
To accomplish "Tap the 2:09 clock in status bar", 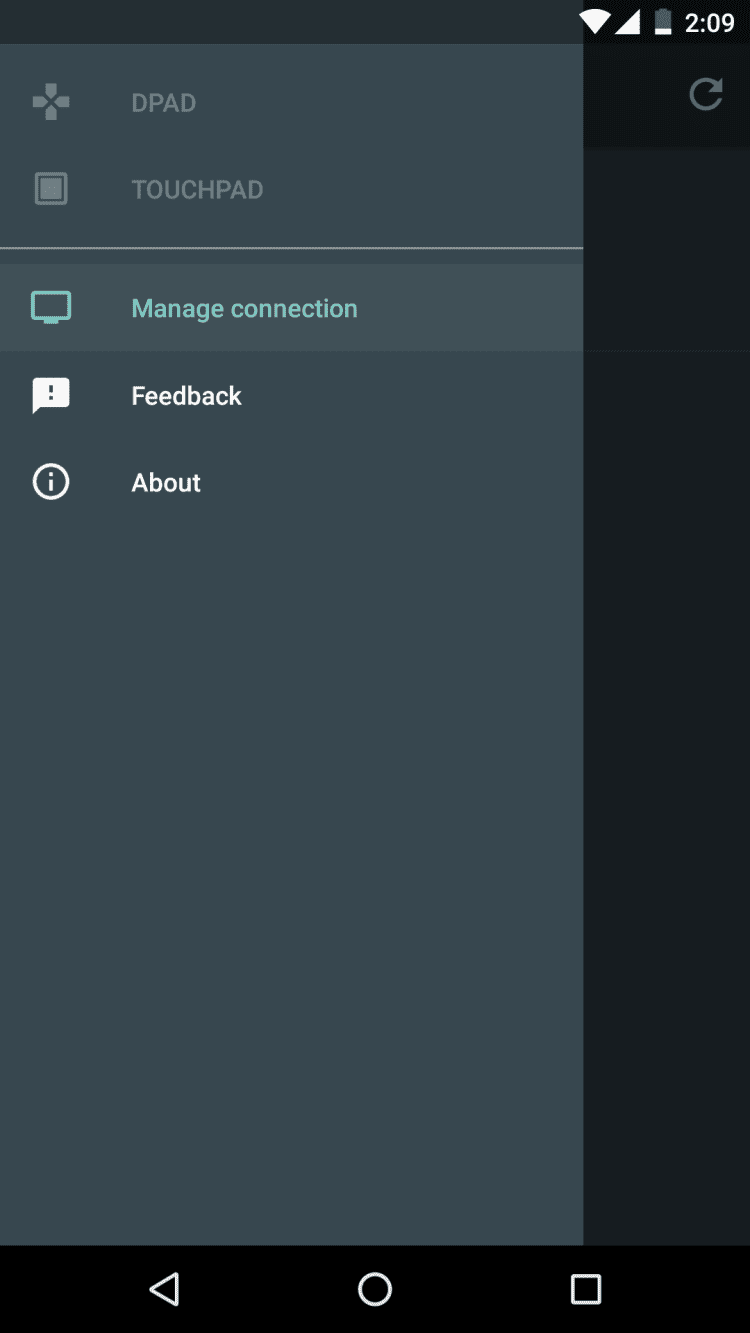I will coord(709,23).
